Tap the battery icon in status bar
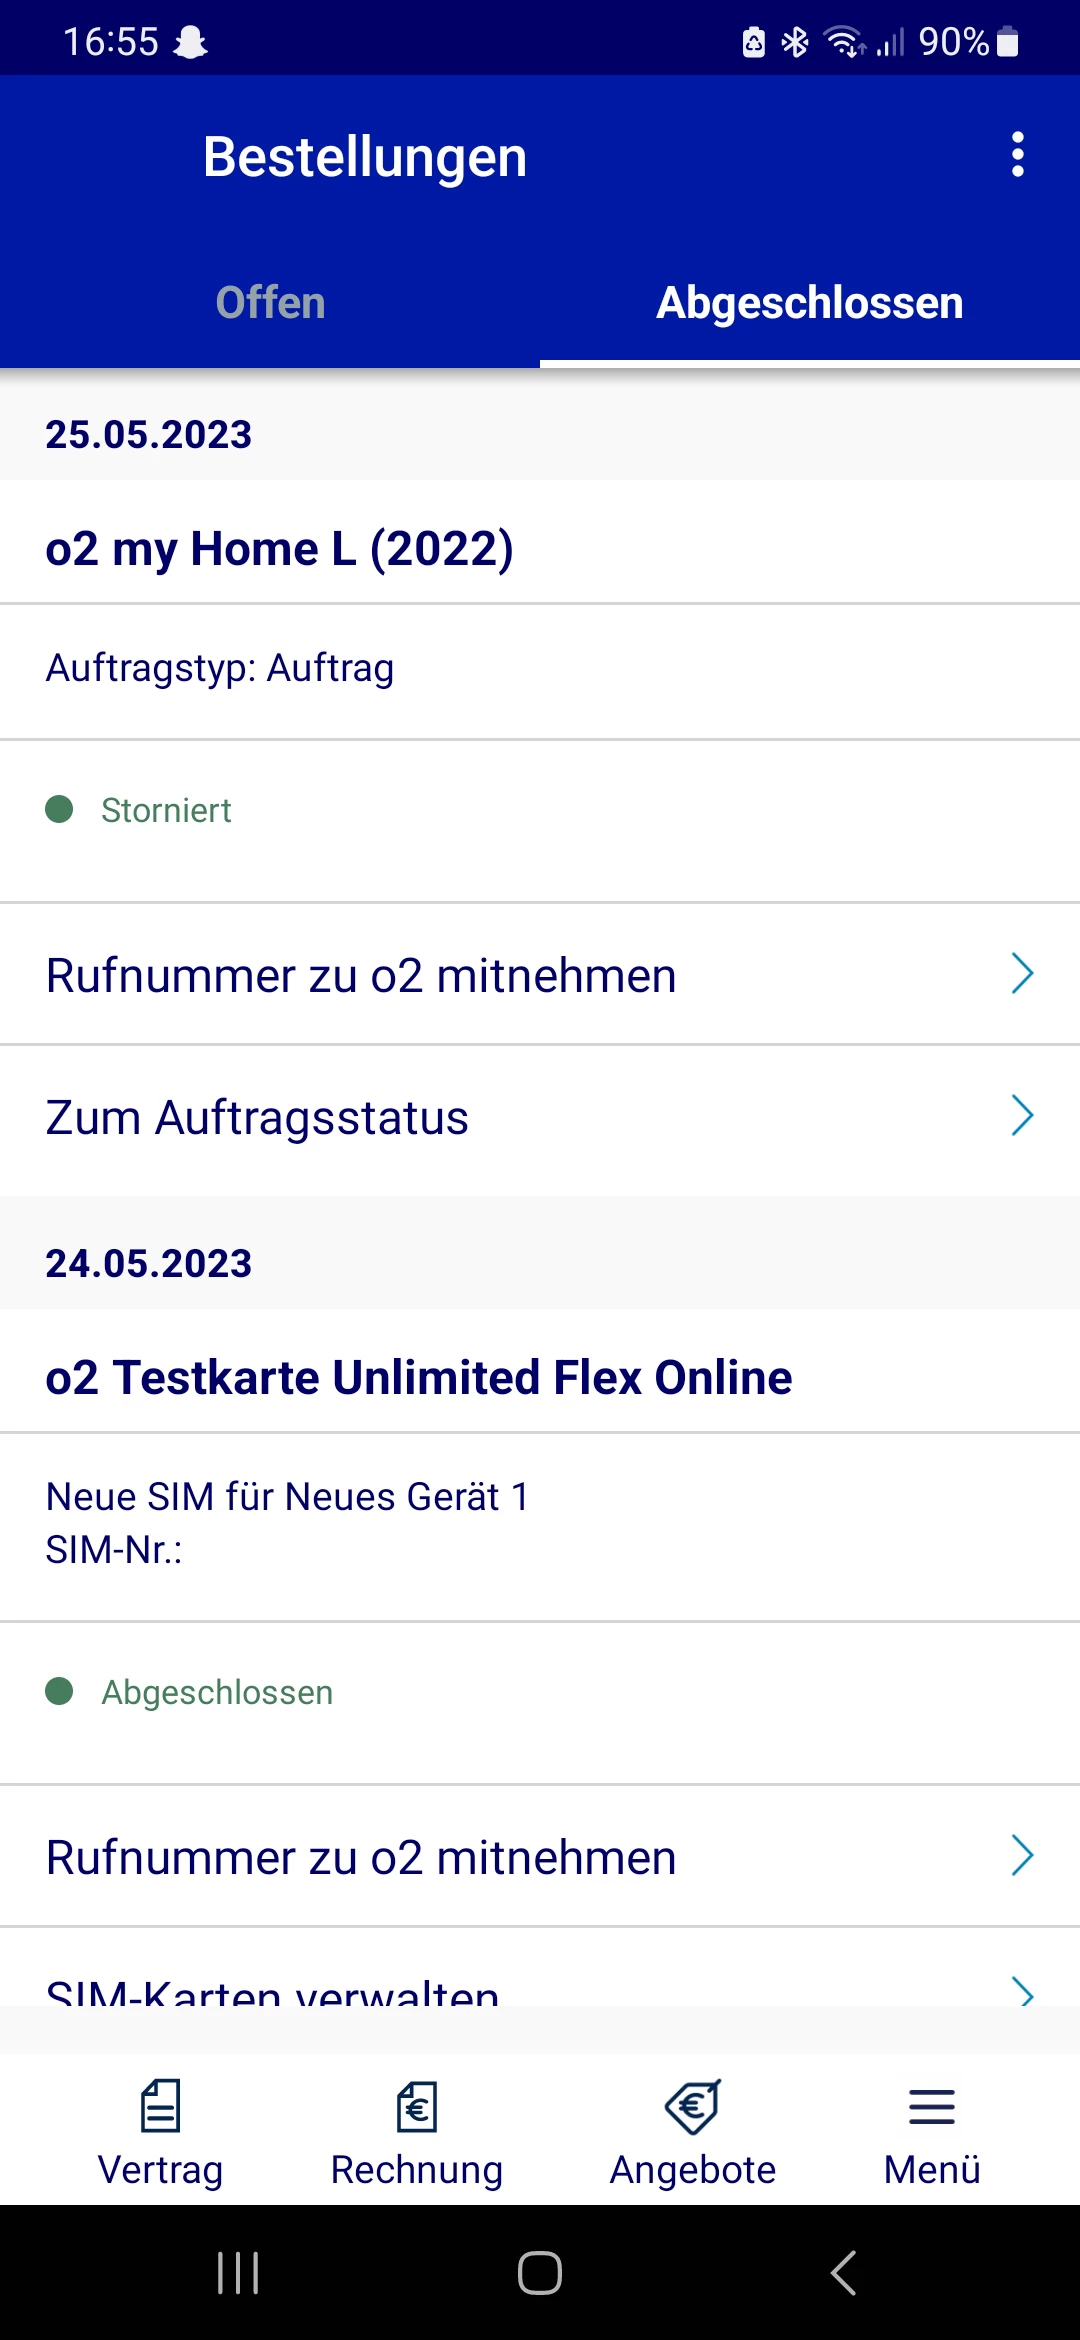Viewport: 1080px width, 2340px height. pyautogui.click(x=1008, y=42)
